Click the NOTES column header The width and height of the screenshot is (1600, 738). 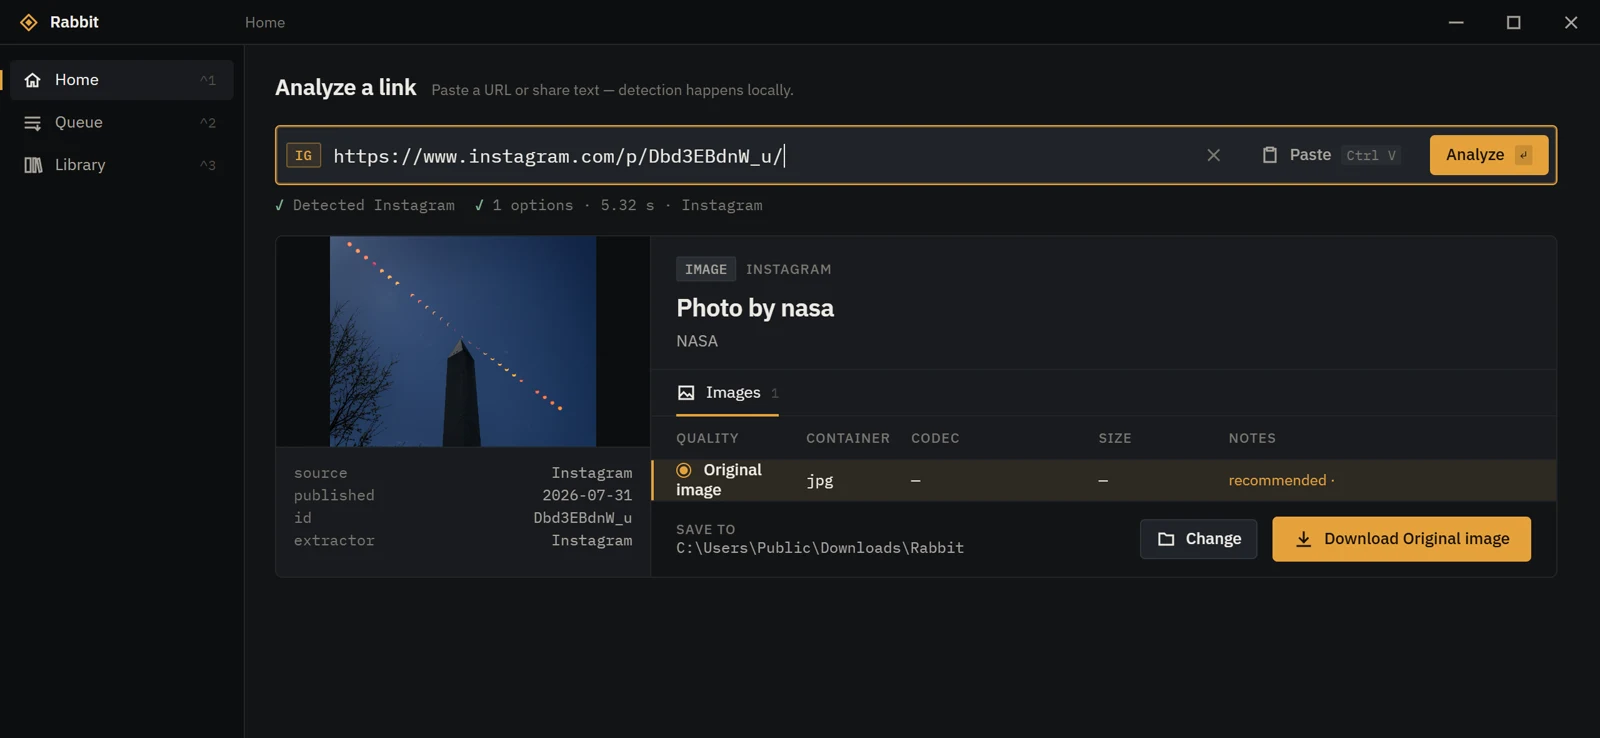[1252, 438]
